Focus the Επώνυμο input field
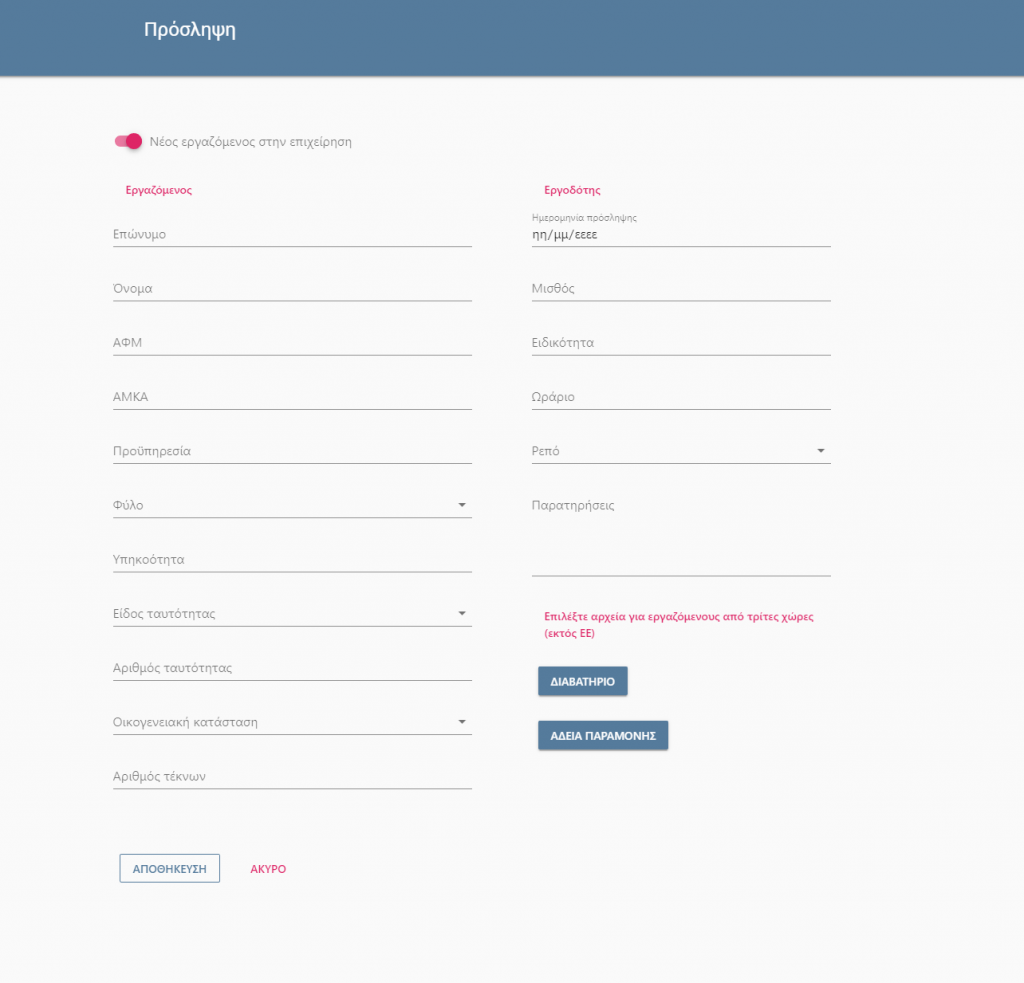This screenshot has width=1024, height=983. [x=292, y=234]
